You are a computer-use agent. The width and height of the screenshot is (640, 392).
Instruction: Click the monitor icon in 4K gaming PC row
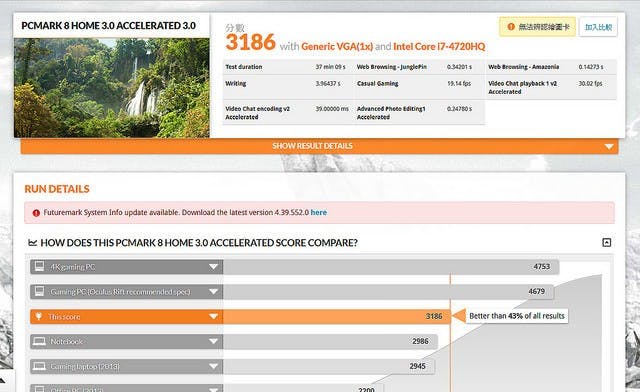(39, 267)
